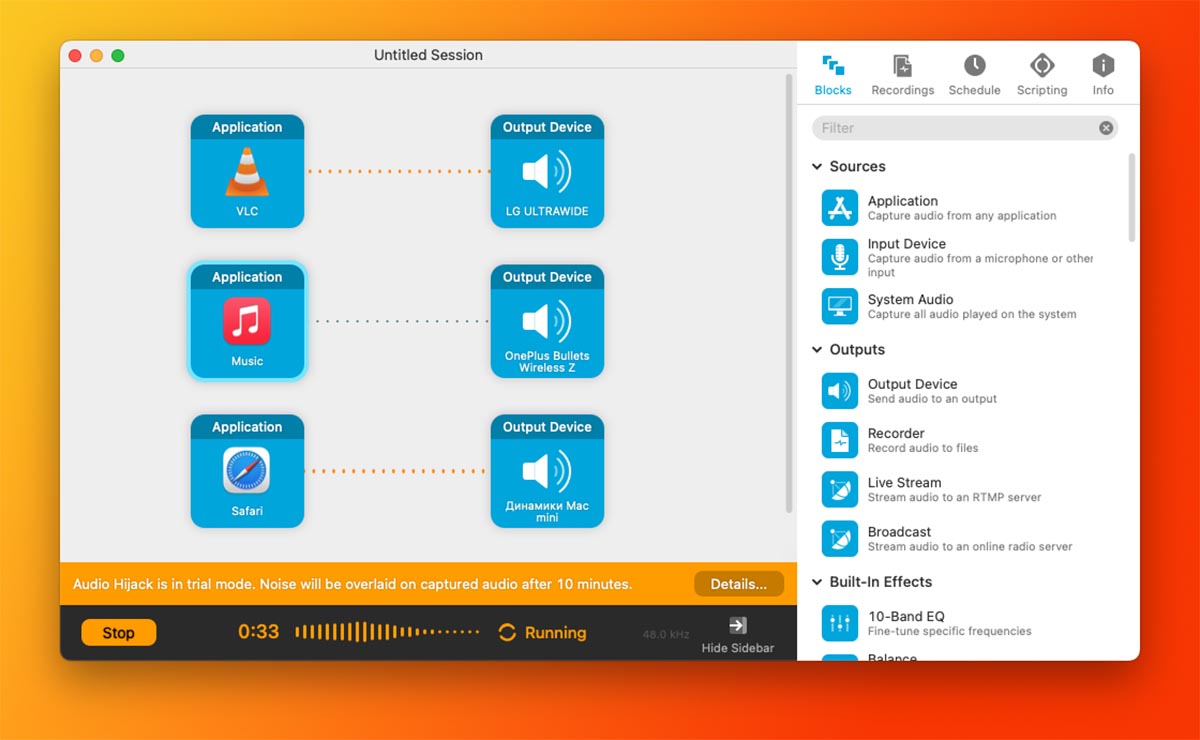
Task: Click the Safari block's Application header
Action: tap(247, 427)
